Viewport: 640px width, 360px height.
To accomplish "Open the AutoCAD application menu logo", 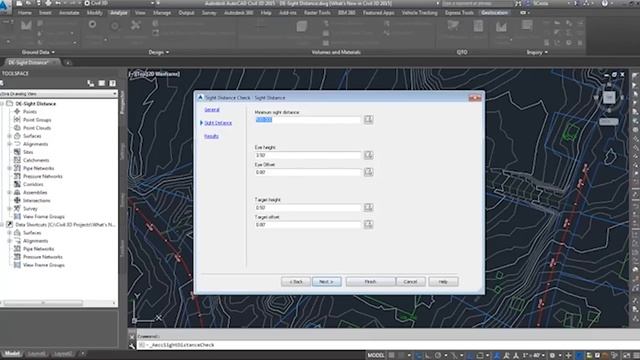I will pos(4,6).
